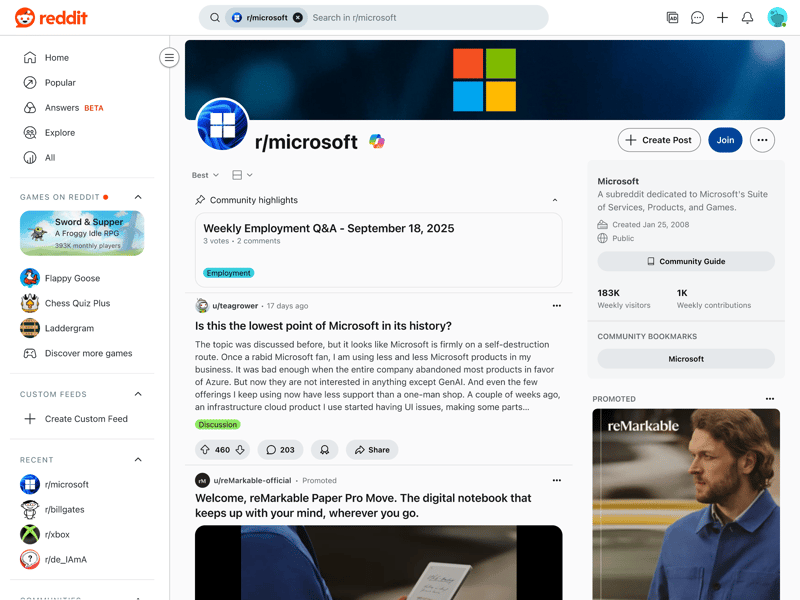Collapse the Games on Reddit section
The height and width of the screenshot is (600, 800).
[138, 197]
